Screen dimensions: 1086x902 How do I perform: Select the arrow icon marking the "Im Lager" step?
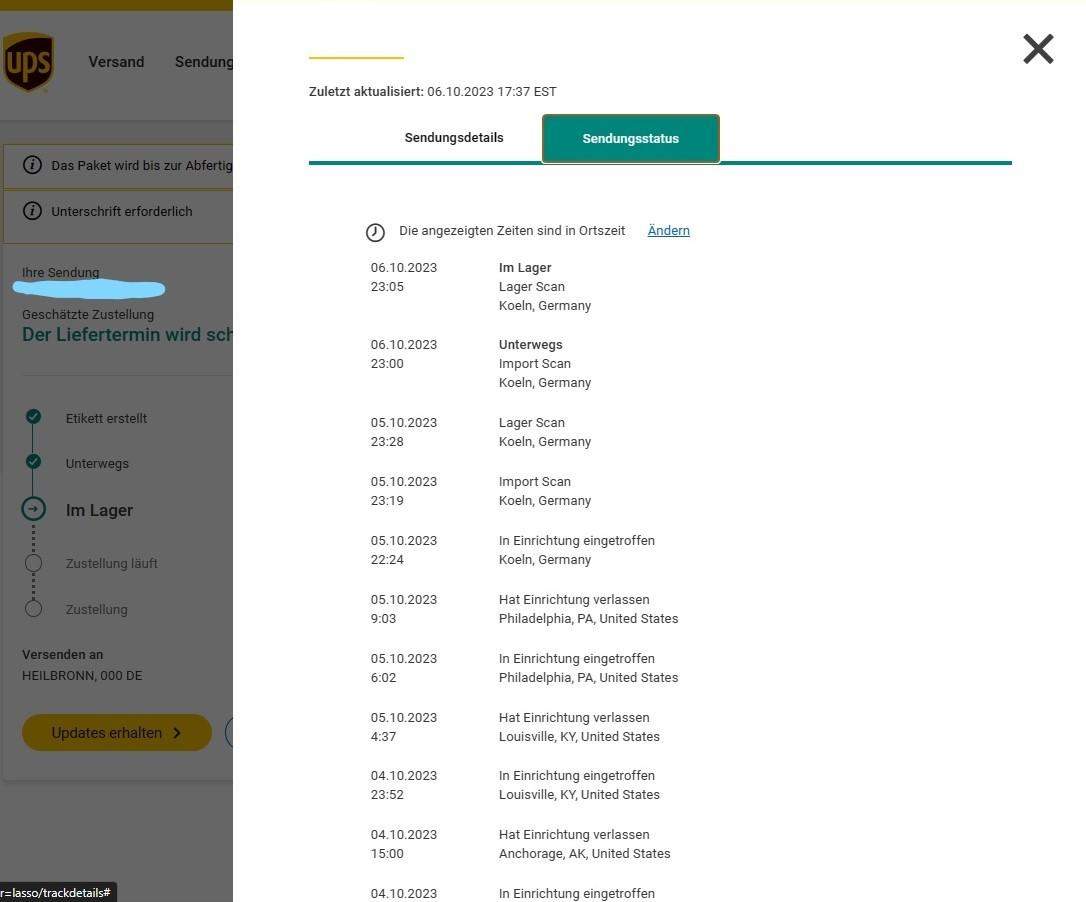33,509
